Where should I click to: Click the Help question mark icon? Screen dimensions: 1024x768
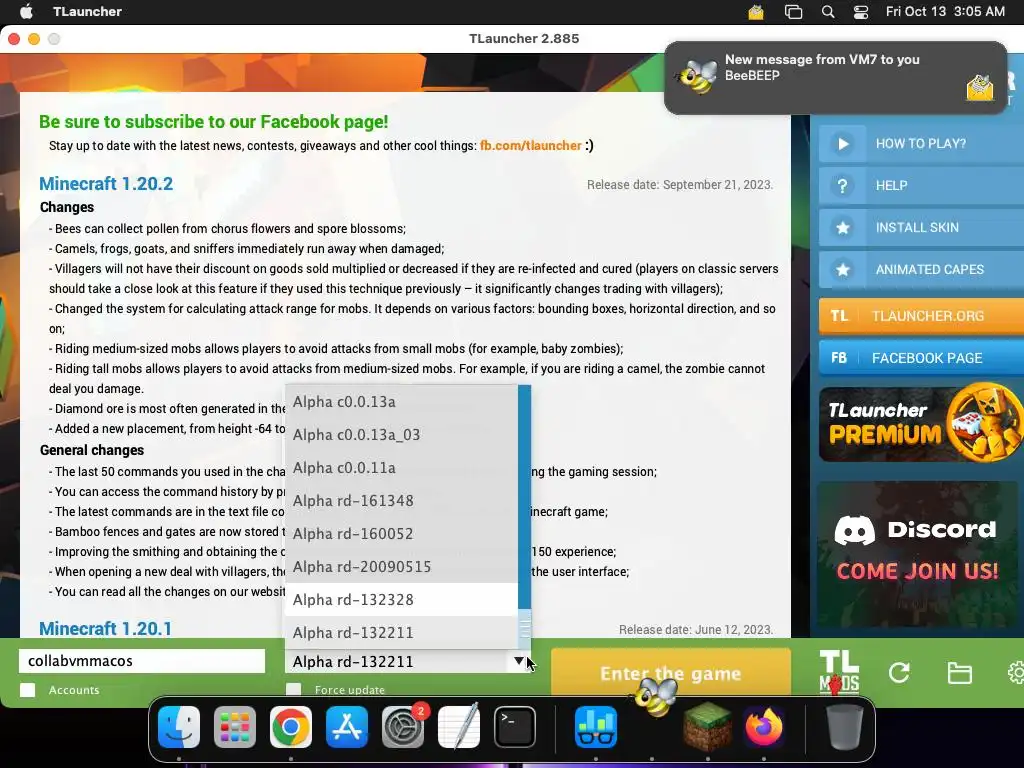842,185
